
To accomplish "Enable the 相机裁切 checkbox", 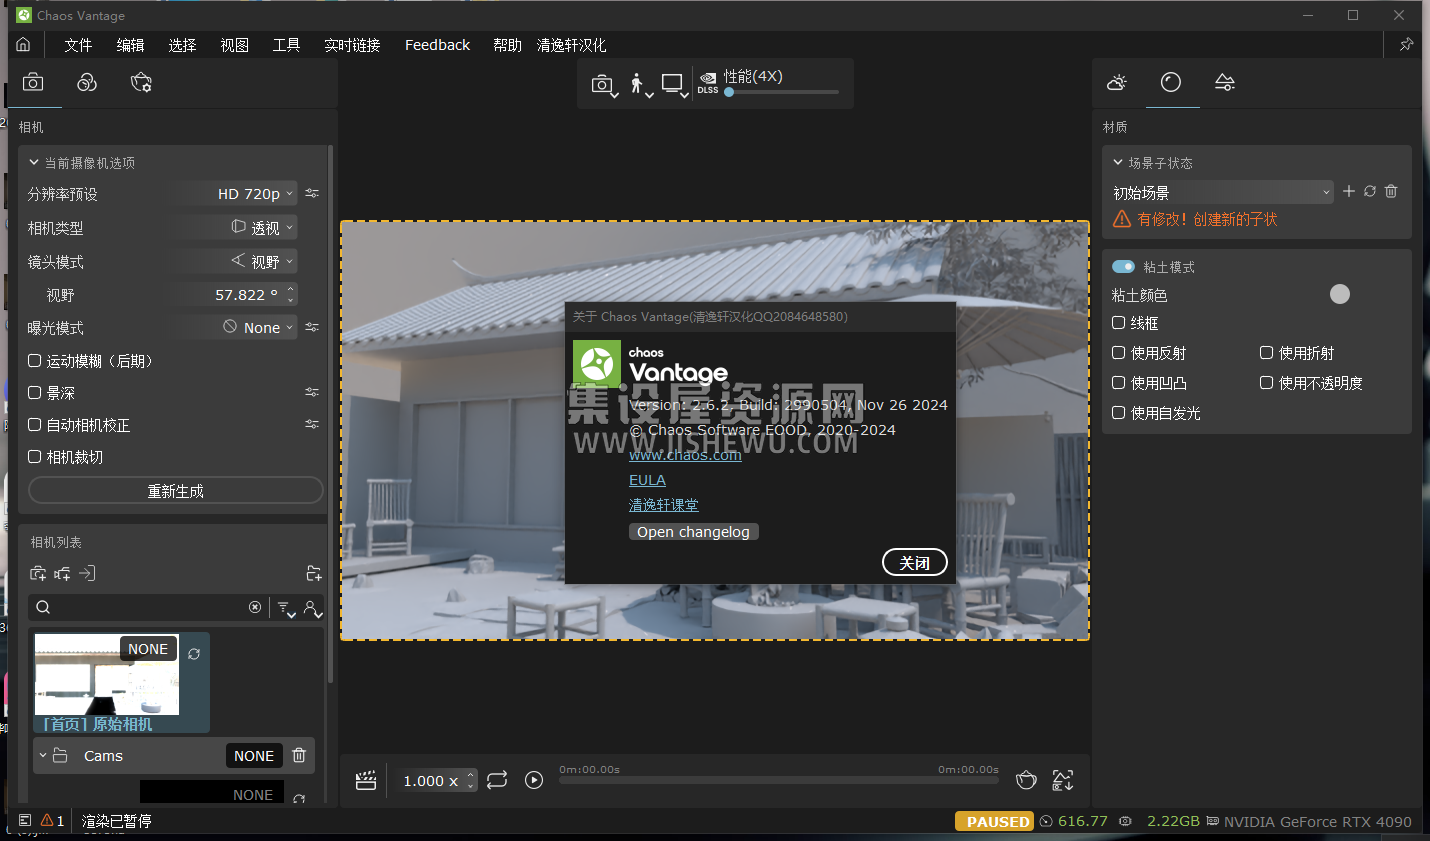I will pos(34,457).
